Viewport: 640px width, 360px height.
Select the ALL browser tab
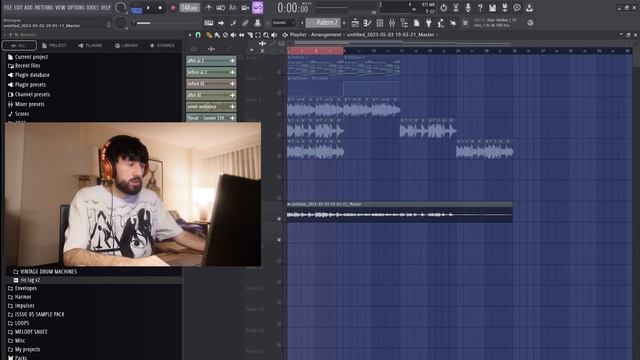[19, 45]
